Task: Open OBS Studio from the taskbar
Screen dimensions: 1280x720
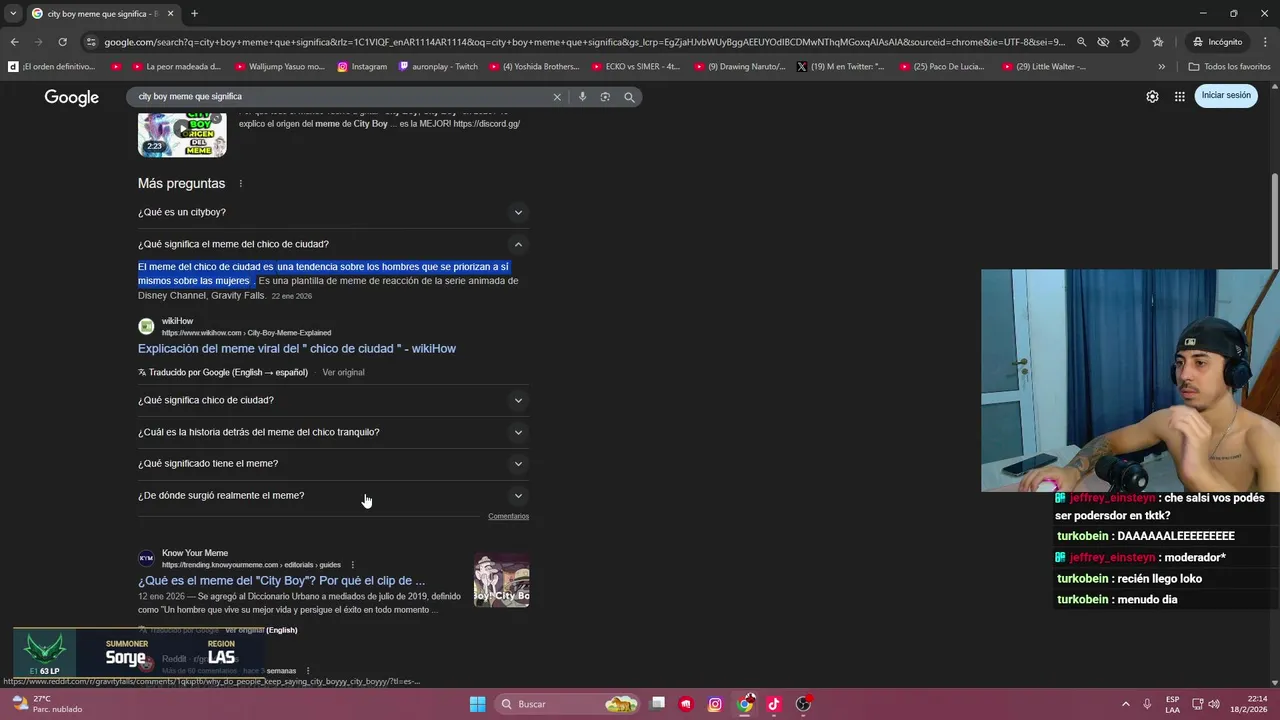Action: tap(803, 704)
